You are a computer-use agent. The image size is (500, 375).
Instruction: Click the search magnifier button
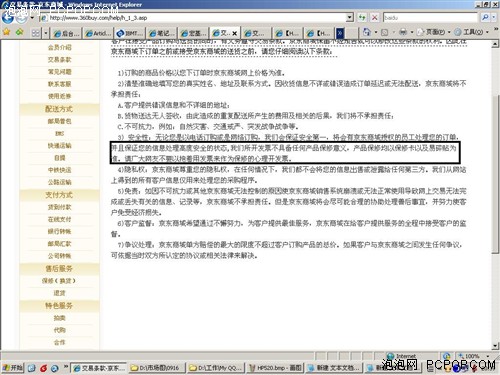[x=485, y=17]
